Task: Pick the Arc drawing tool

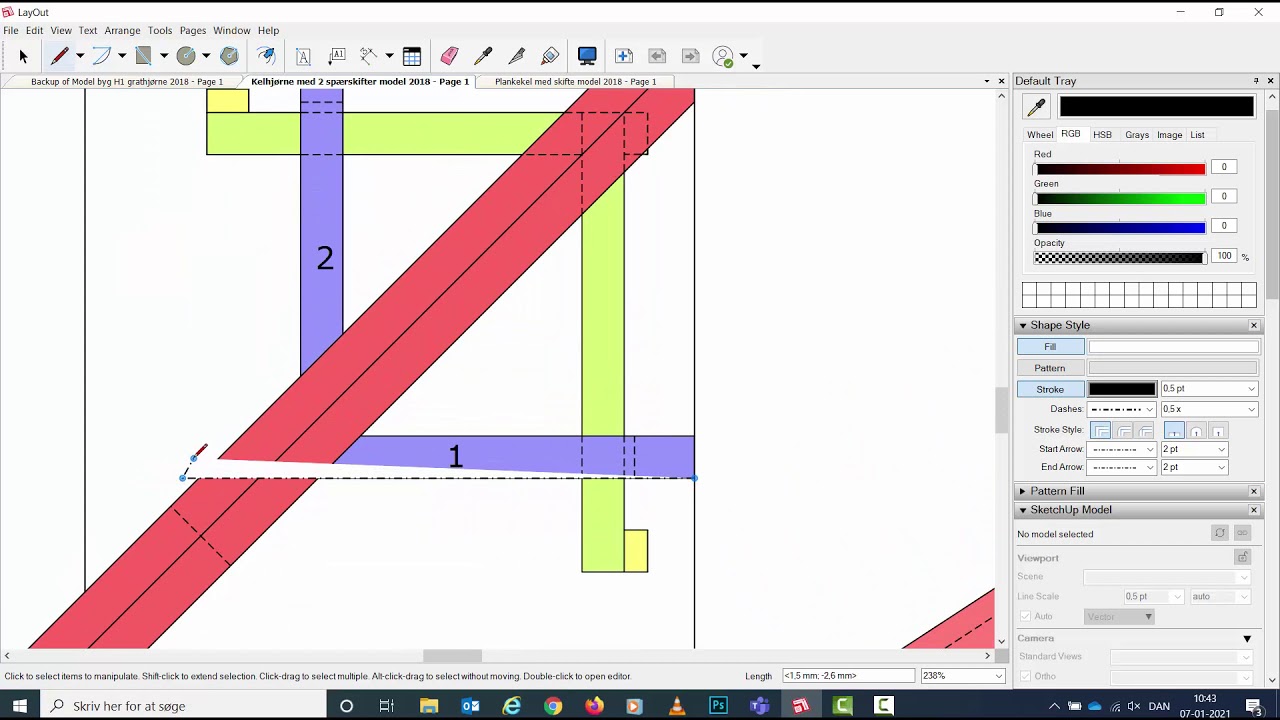Action: (x=102, y=57)
